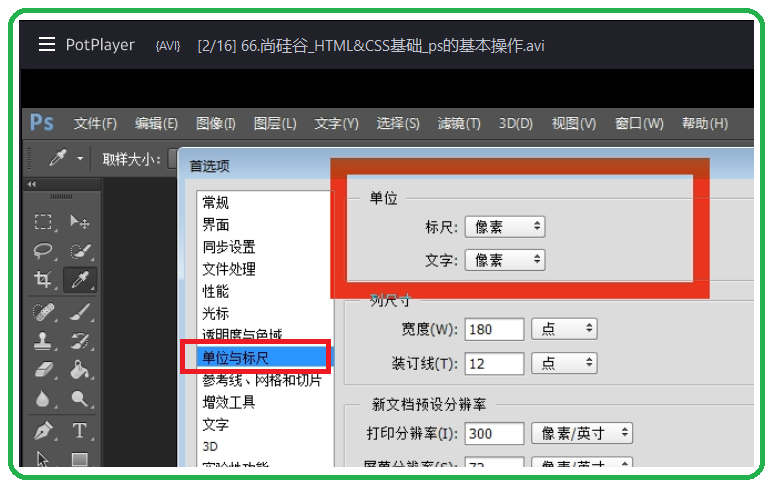Open the 编辑(E) menu
This screenshot has width=772, height=488.
click(157, 123)
